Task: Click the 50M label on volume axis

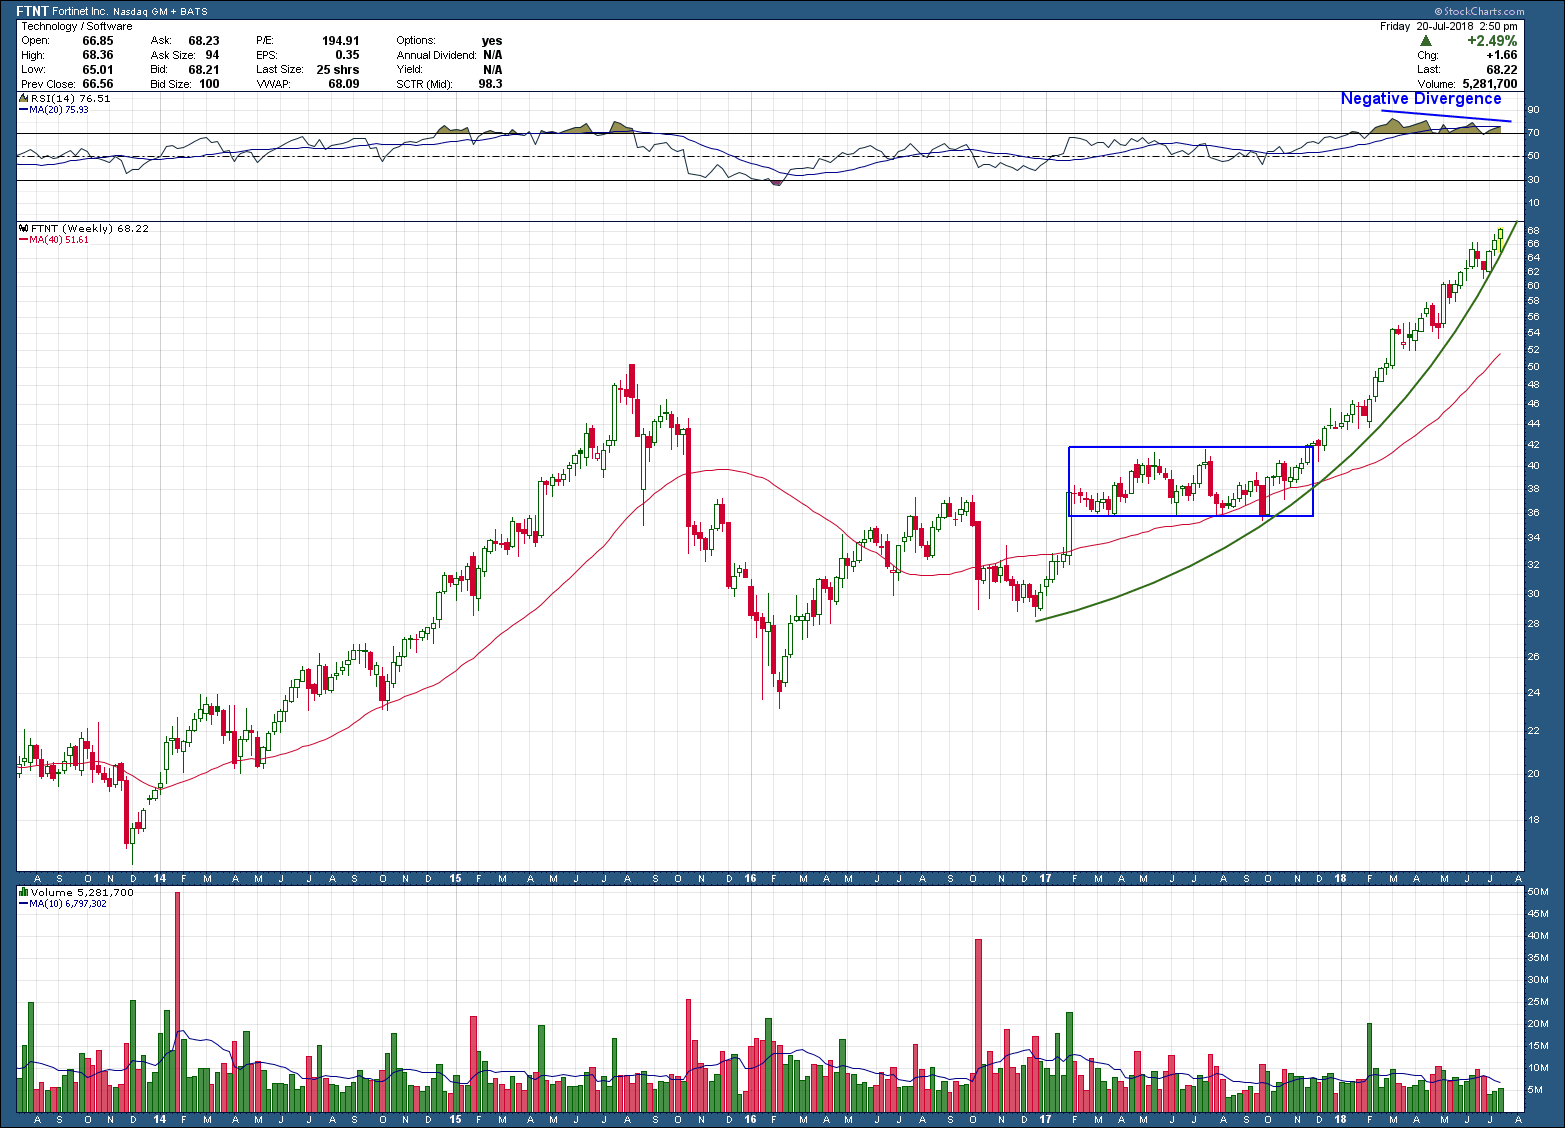Action: (1538, 892)
